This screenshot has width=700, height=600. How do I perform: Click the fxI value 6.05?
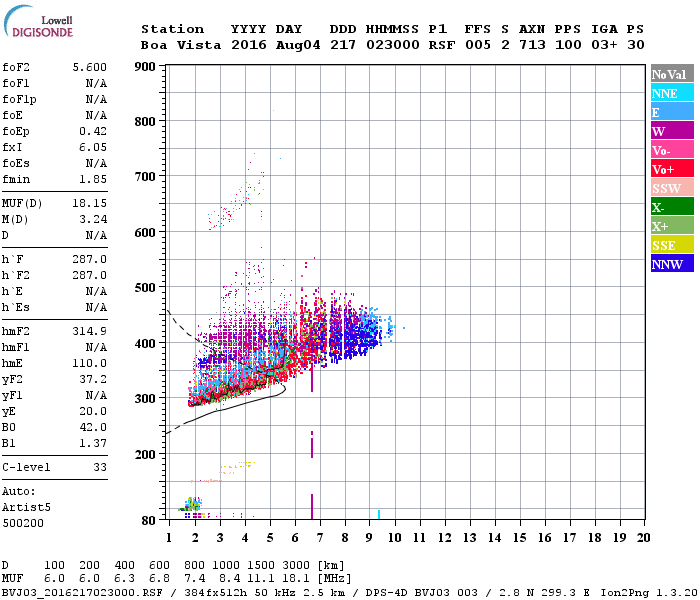point(93,147)
